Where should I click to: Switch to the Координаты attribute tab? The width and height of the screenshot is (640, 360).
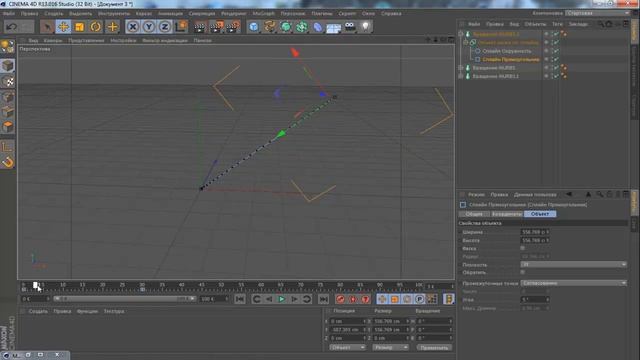[x=507, y=214]
